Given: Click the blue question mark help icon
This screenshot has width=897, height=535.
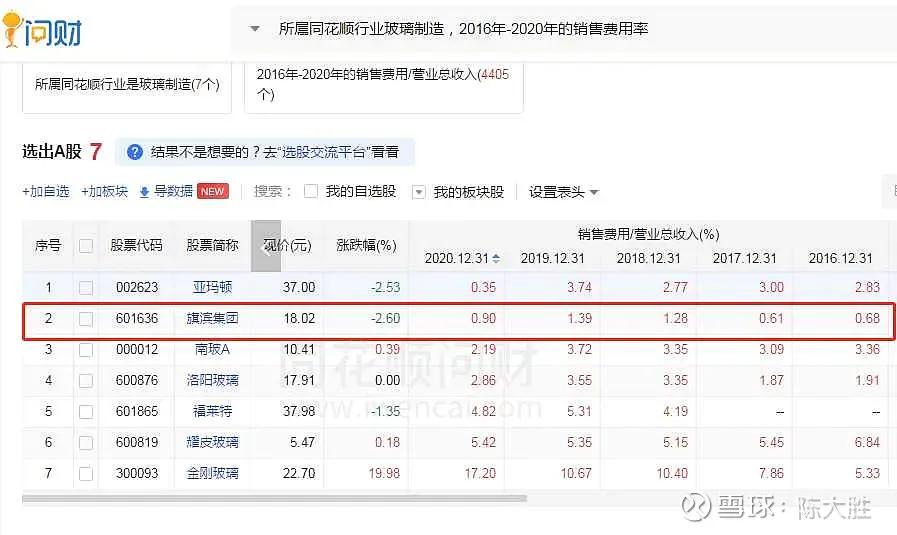Looking at the screenshot, I should point(135,152).
